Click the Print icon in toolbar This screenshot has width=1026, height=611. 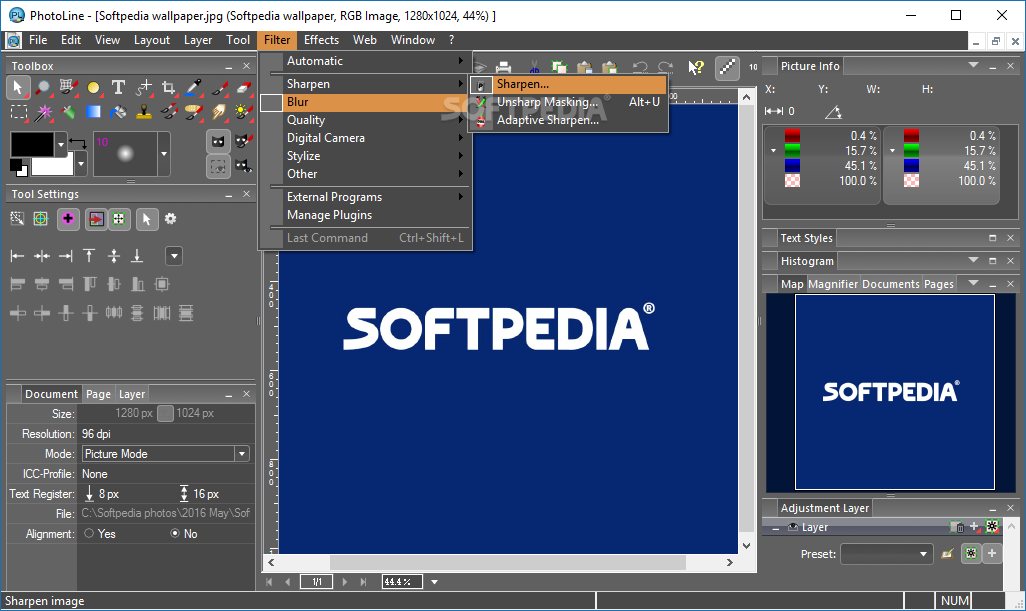point(503,67)
